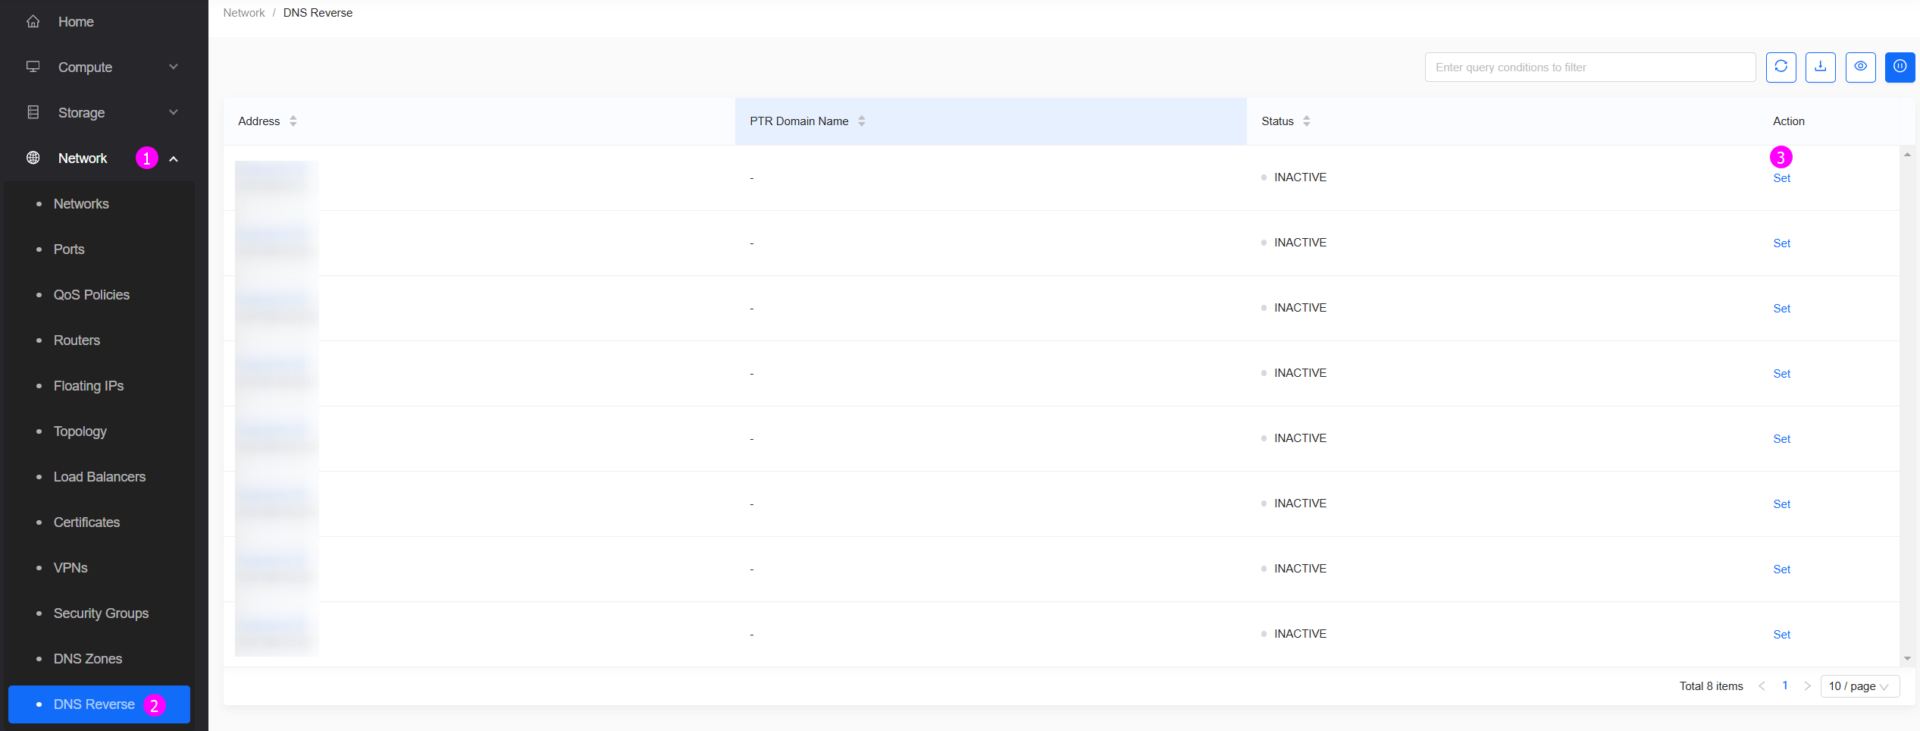
Task: Sort table by Status column
Action: [x=1306, y=121]
